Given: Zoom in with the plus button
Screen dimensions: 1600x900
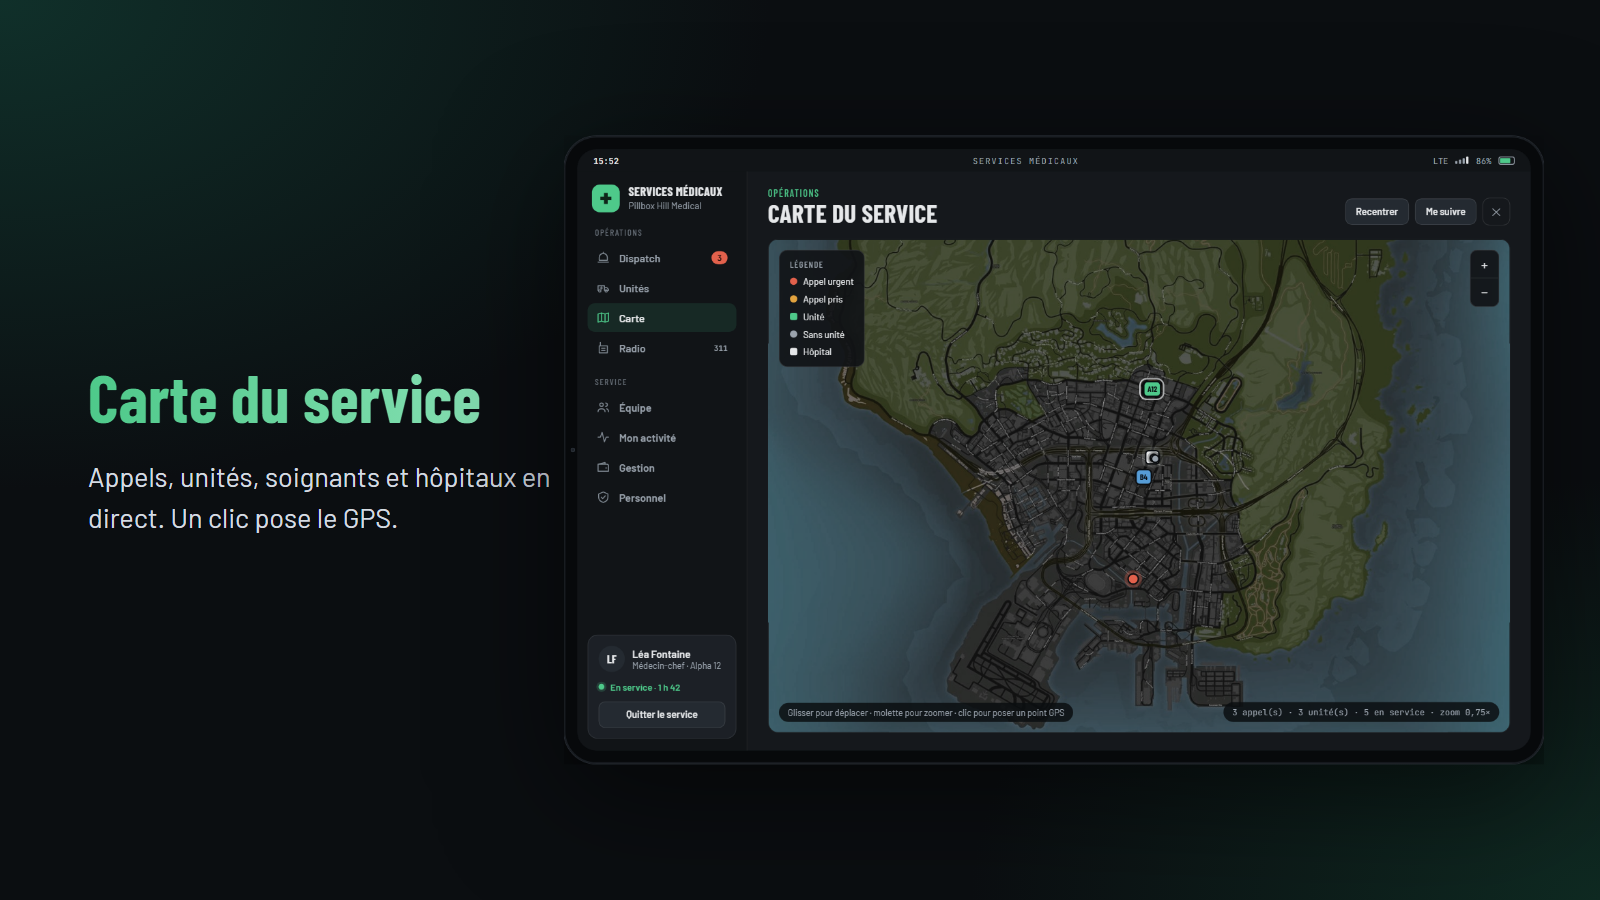Looking at the screenshot, I should [x=1484, y=266].
